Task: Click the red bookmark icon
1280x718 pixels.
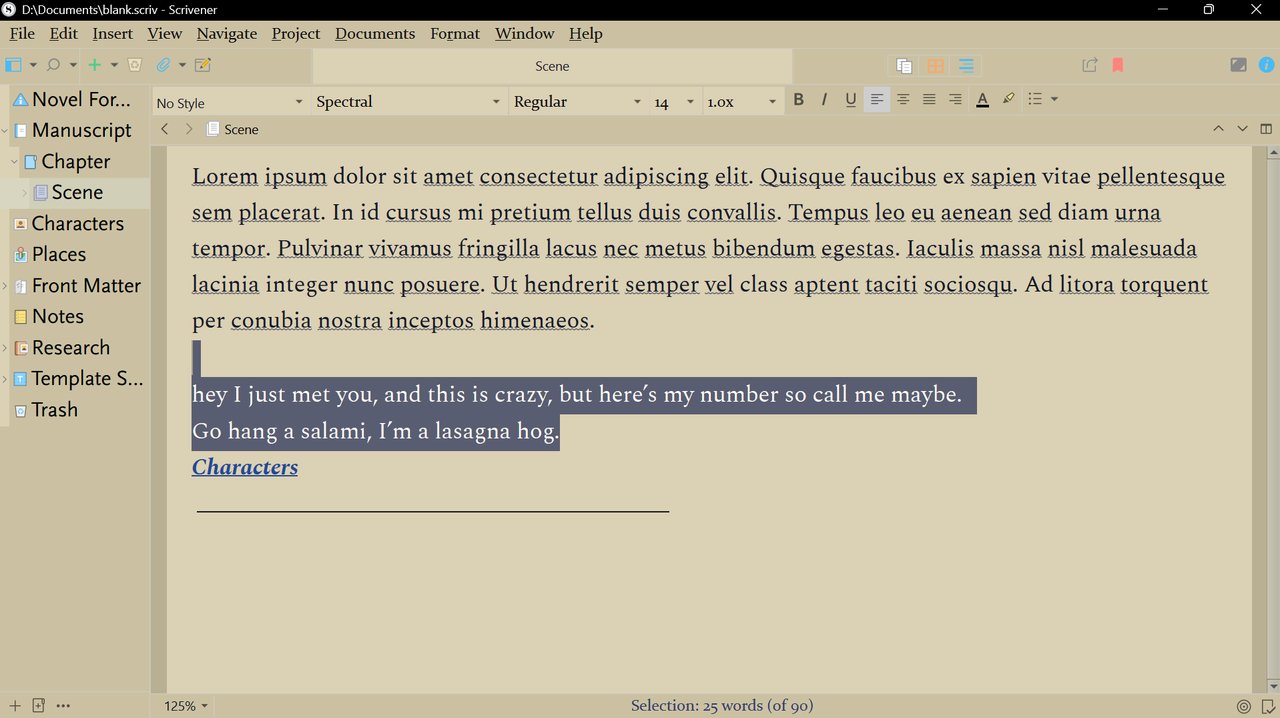Action: [x=1118, y=65]
